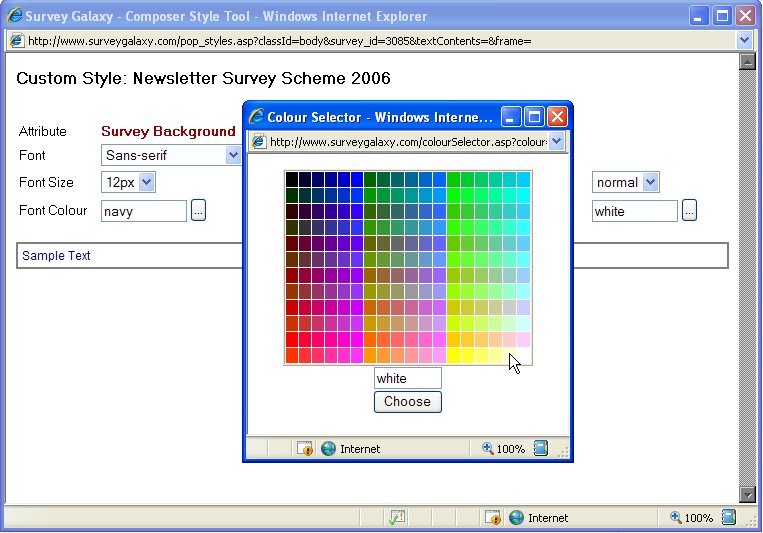Click the Sample Text preview line
The width and height of the screenshot is (763, 533).
pyautogui.click(x=56, y=256)
